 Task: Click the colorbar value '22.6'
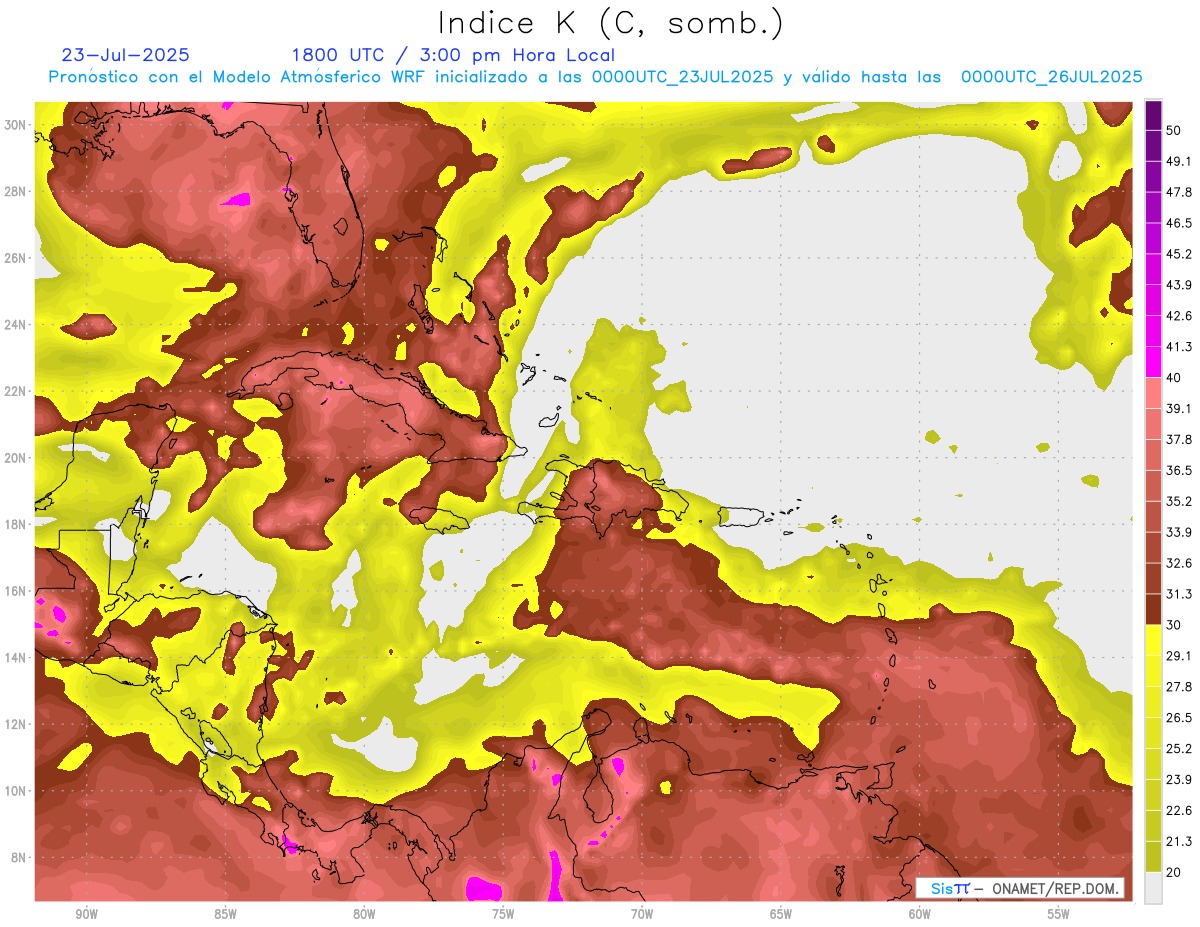click(1179, 811)
